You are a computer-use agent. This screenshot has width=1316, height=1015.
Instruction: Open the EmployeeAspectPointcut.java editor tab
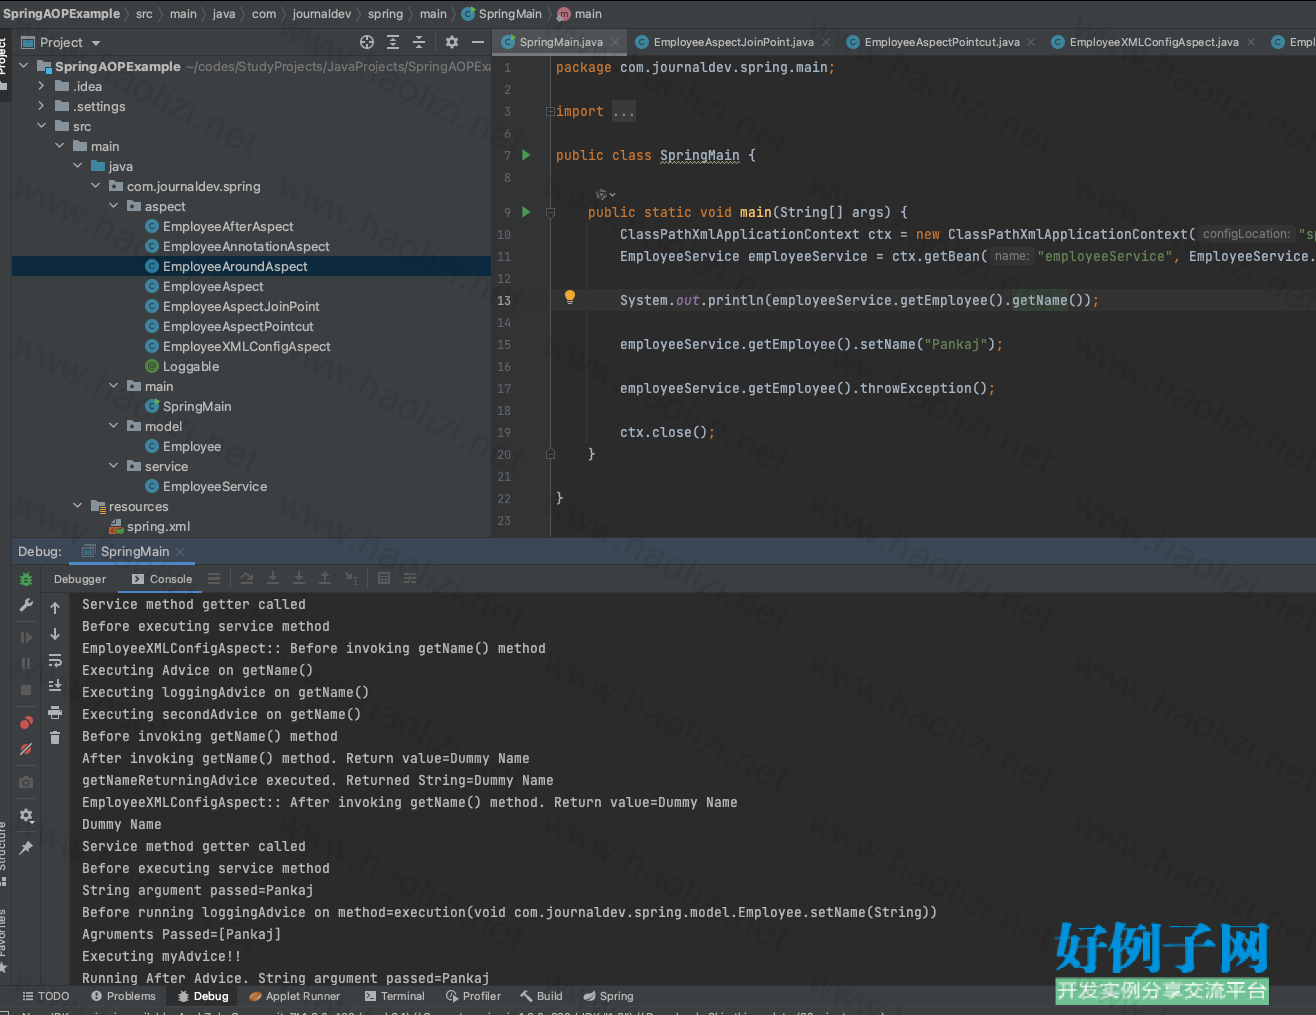tap(941, 42)
